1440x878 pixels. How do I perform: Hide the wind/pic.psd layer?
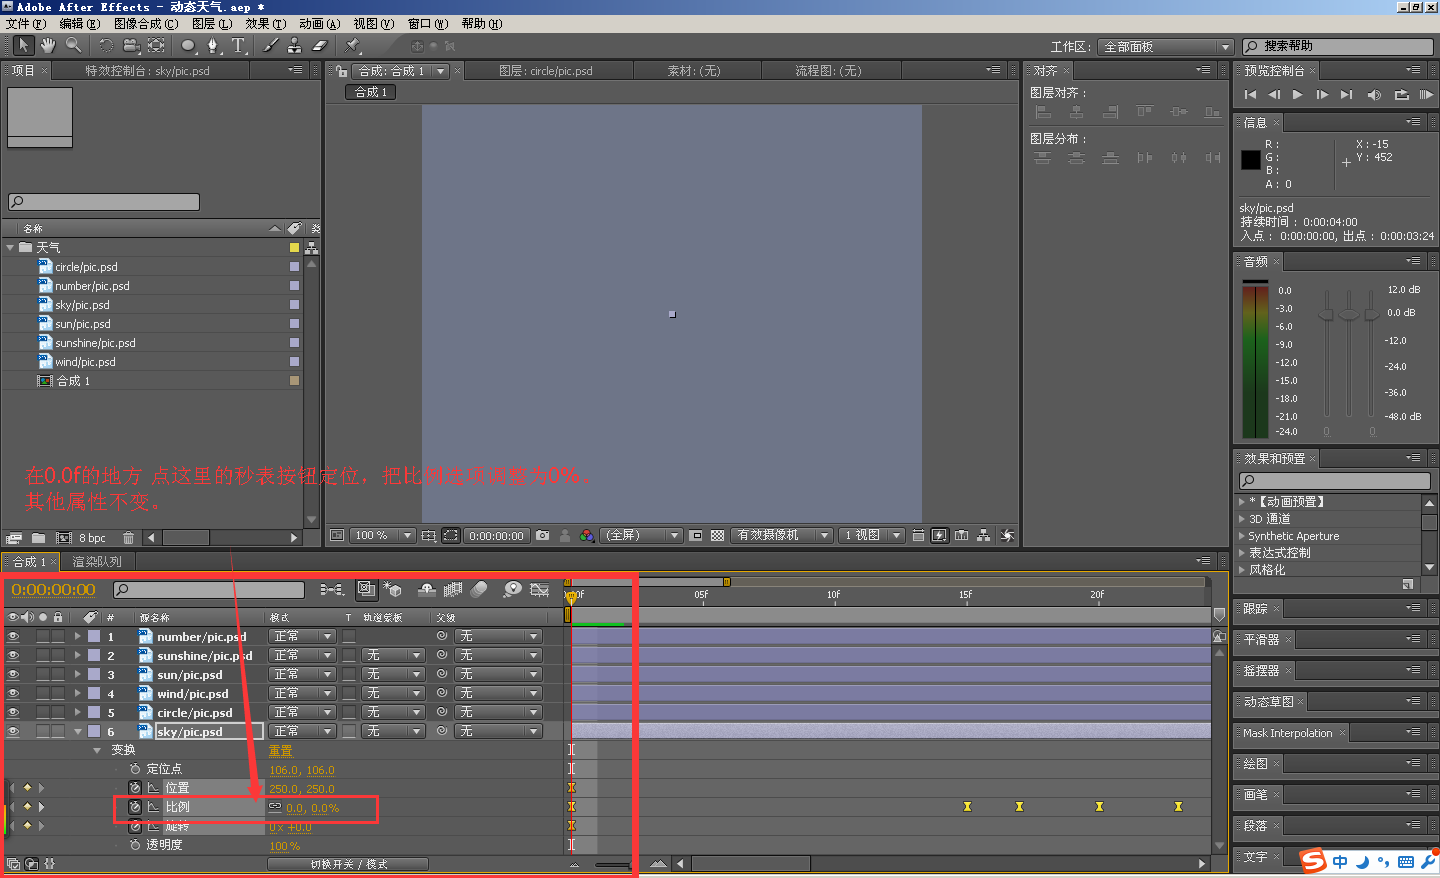point(13,693)
